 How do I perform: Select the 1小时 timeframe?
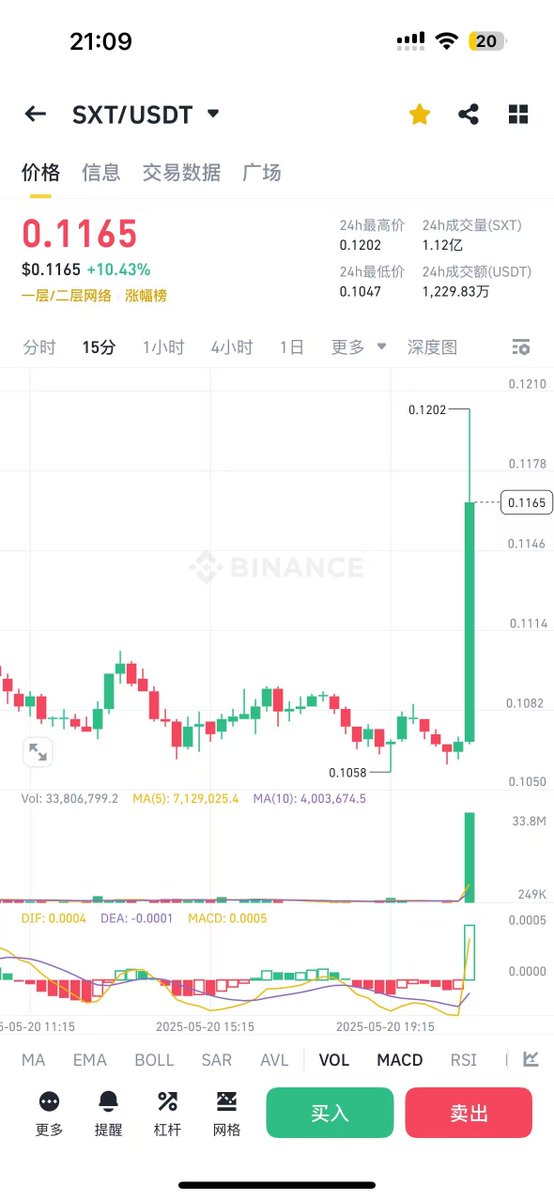[163, 347]
